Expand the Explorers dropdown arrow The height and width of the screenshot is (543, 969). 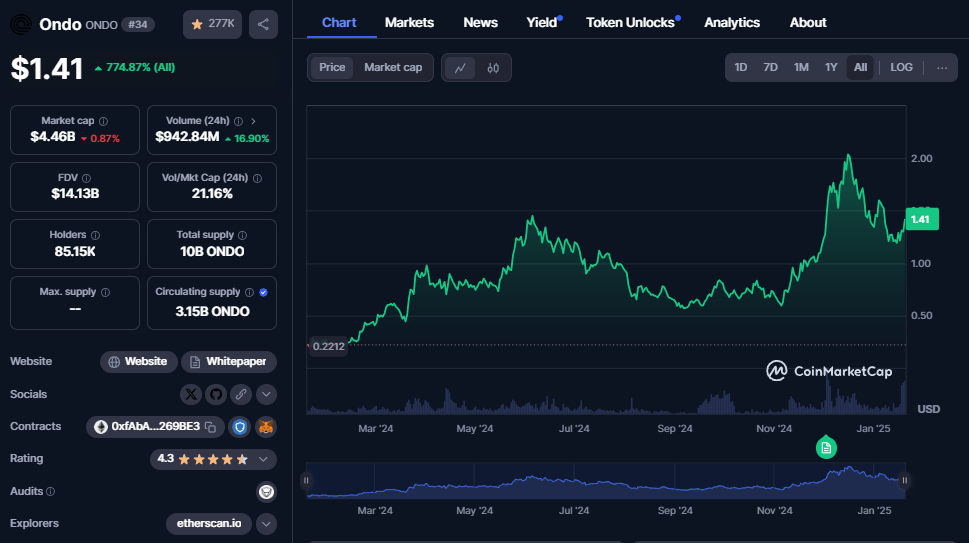click(x=266, y=523)
